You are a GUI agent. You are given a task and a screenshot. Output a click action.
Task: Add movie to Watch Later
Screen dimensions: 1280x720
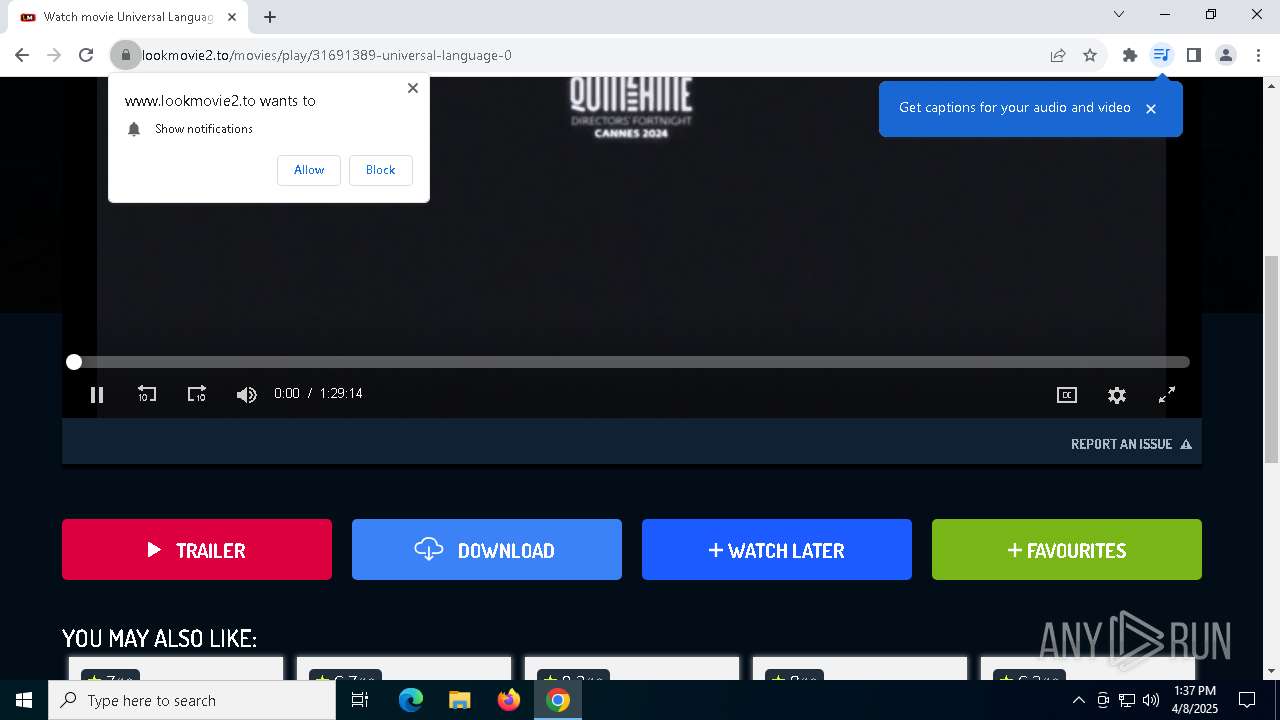777,549
